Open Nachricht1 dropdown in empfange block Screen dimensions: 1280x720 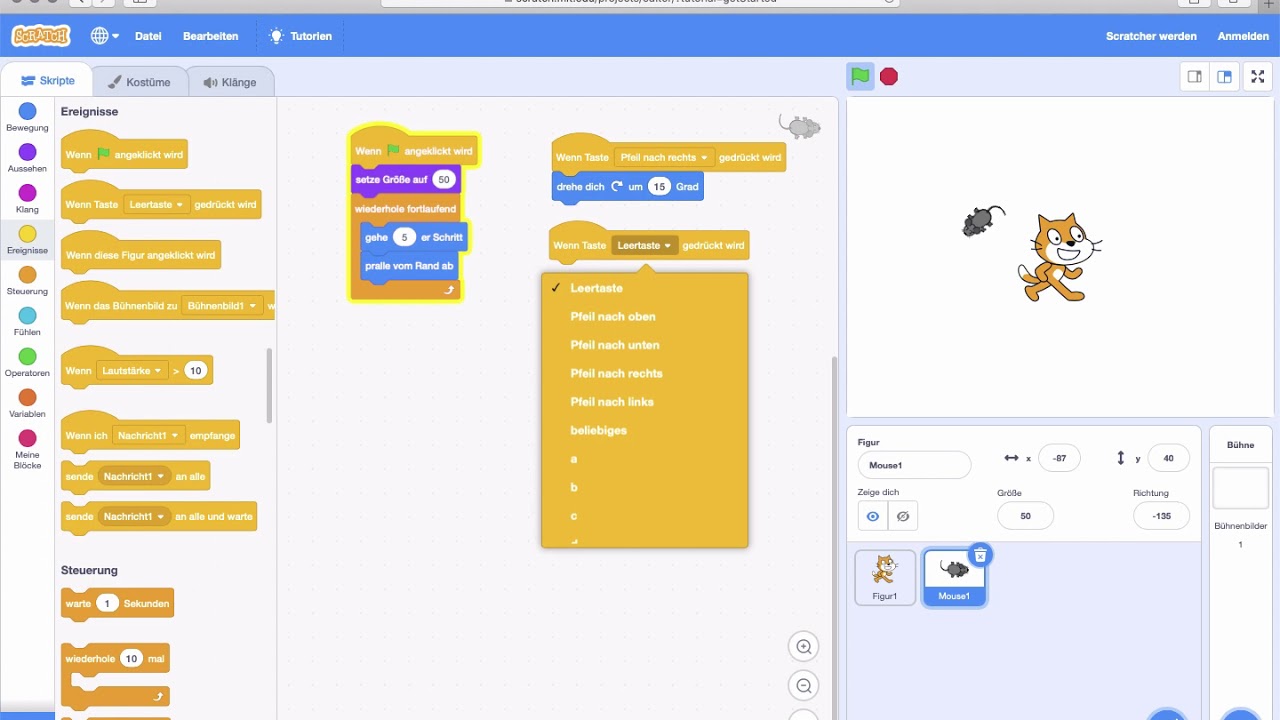(149, 436)
